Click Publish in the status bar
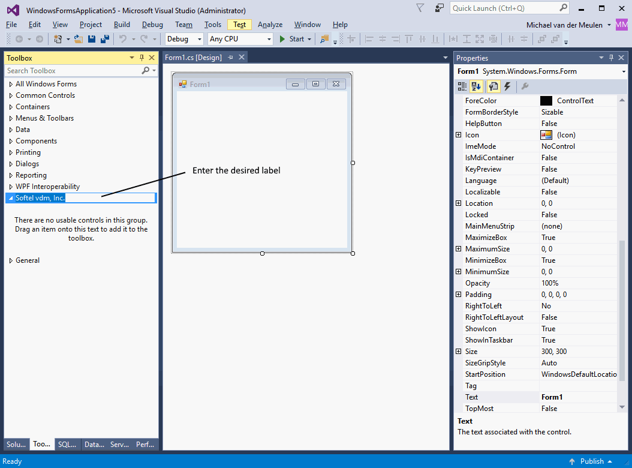Screen dimensions: 632x468 click(x=590, y=461)
